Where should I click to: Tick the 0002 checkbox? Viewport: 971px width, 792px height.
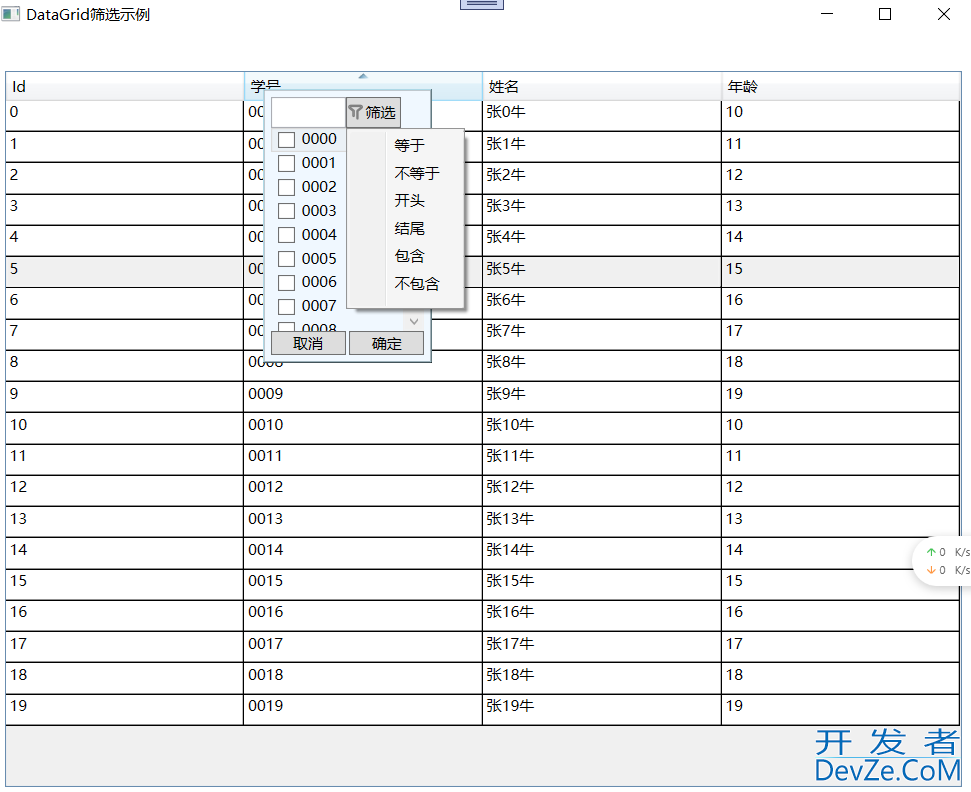(x=286, y=187)
